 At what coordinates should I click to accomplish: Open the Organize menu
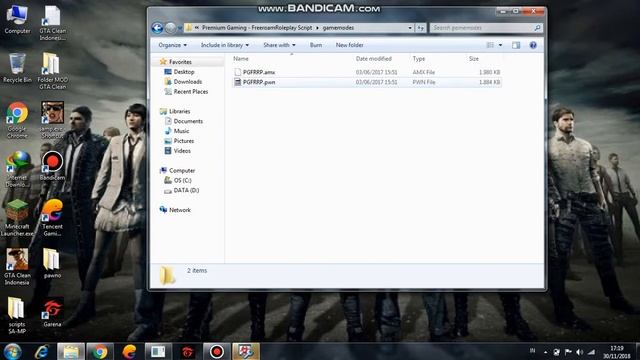coord(172,45)
